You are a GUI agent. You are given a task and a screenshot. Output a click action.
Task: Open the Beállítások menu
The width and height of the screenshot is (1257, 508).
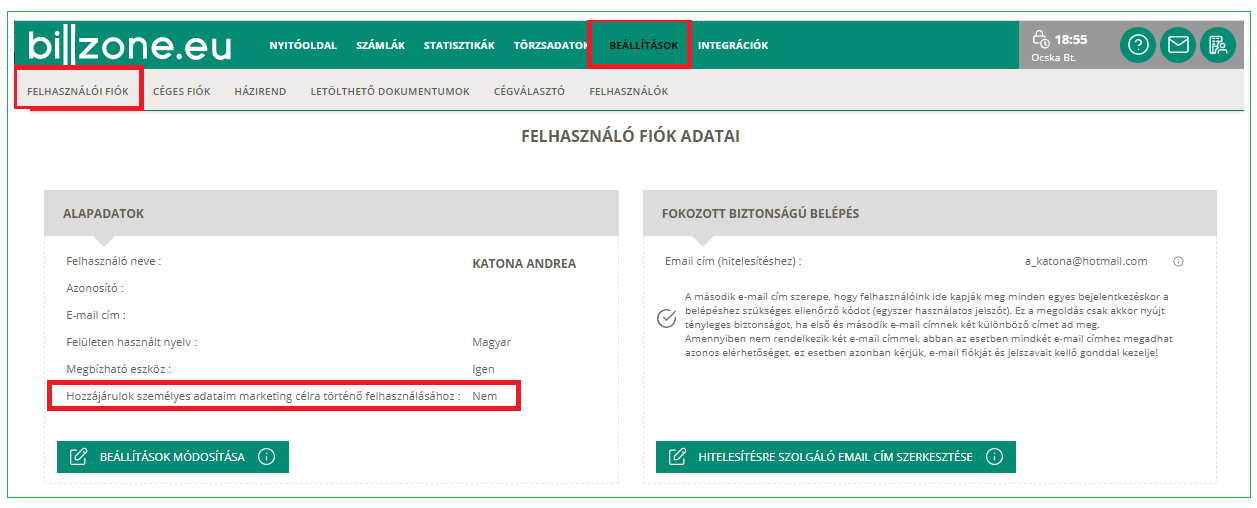[643, 45]
